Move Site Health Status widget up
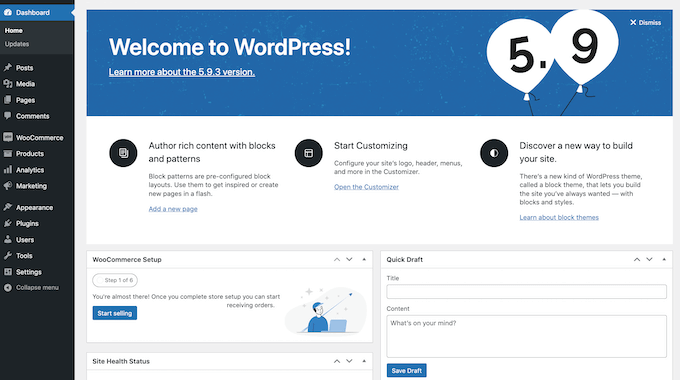This screenshot has height=380, width=680. 337,361
